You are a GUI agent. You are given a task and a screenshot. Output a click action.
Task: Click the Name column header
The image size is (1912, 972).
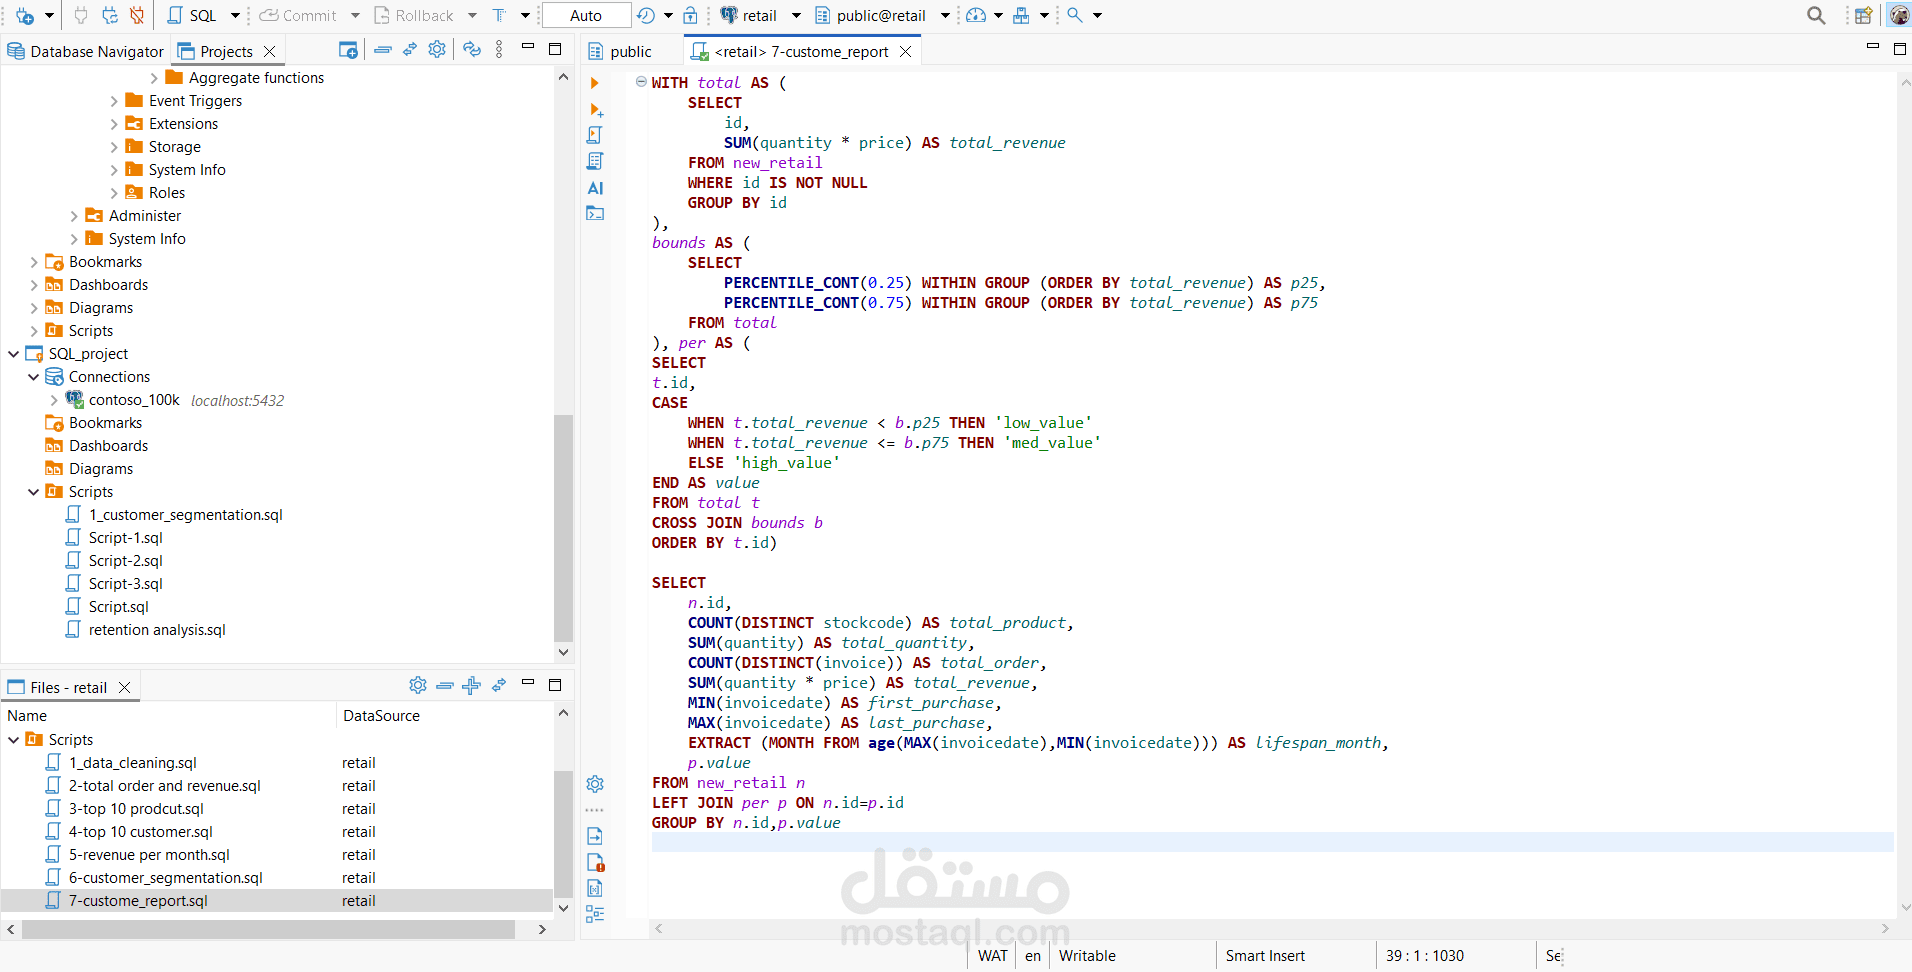(x=168, y=716)
